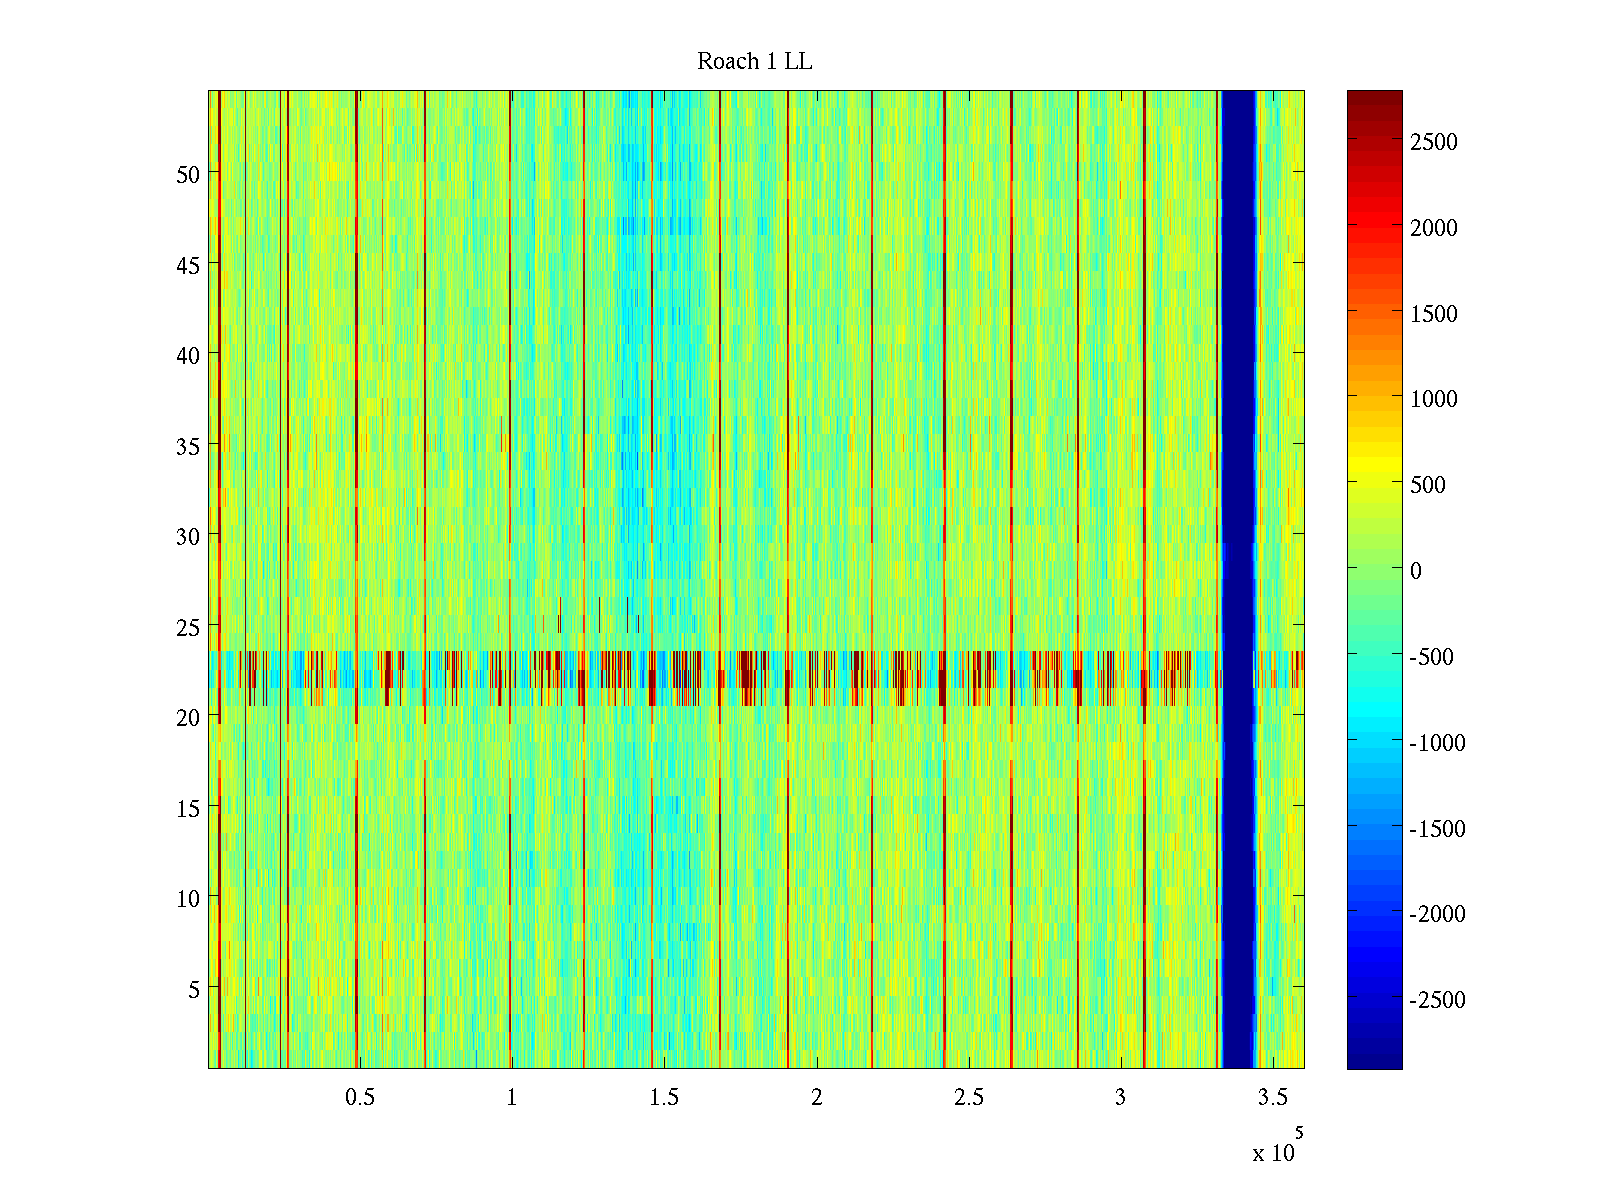
Task: Select the y-axis tick label 50
Action: tap(187, 174)
